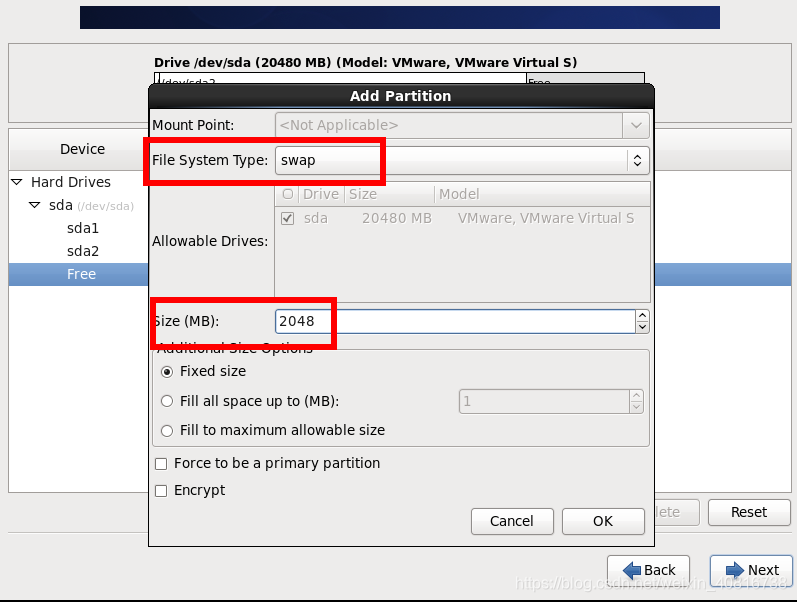
Task: Click the Size (MB) field containing 2048
Action: [x=455, y=321]
